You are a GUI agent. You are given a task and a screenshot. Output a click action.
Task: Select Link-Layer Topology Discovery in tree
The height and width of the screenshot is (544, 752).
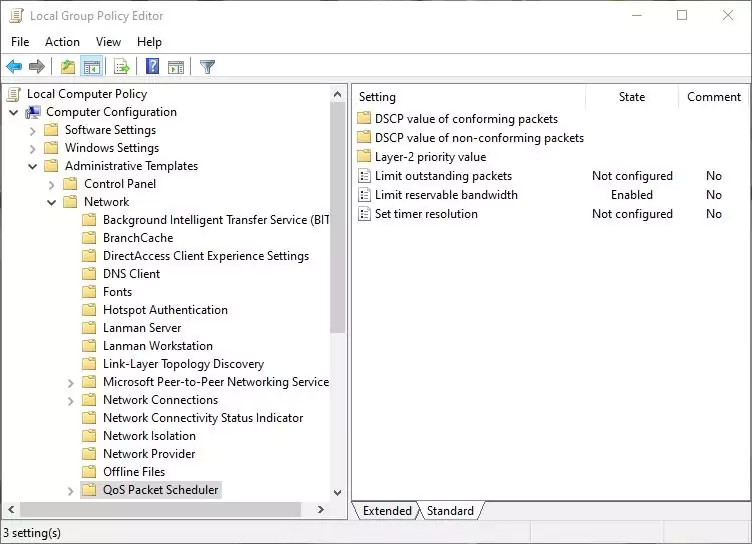pyautogui.click(x=183, y=364)
